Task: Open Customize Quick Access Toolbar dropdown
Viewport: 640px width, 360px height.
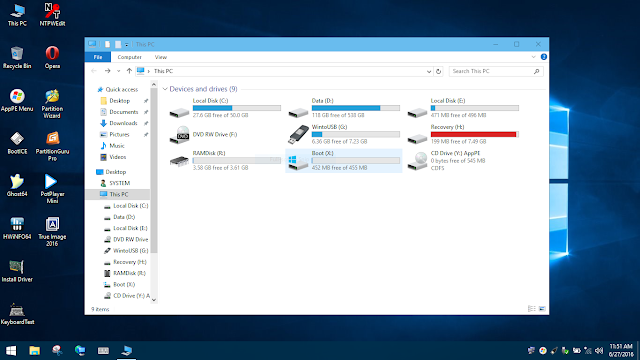Action: [x=127, y=44]
